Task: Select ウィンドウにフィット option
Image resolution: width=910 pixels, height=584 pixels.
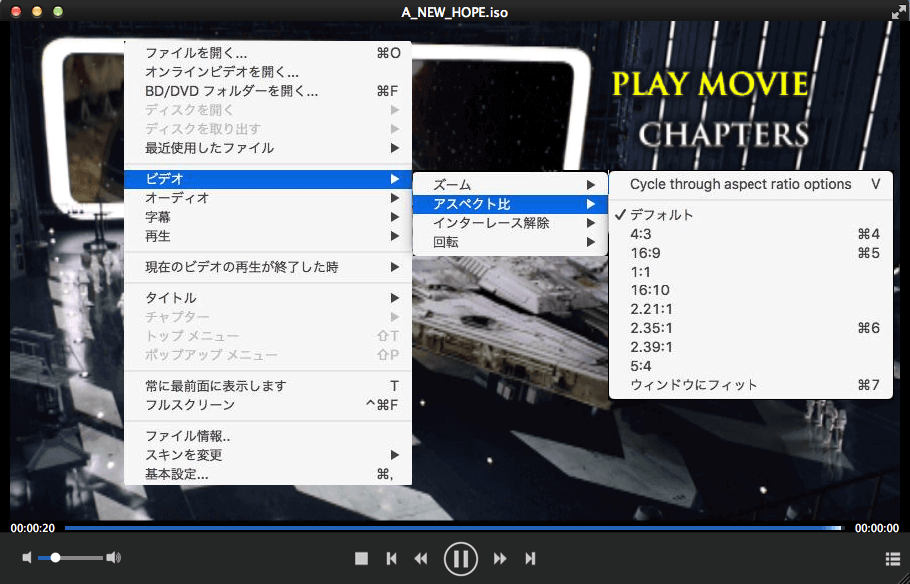Action: coord(751,385)
